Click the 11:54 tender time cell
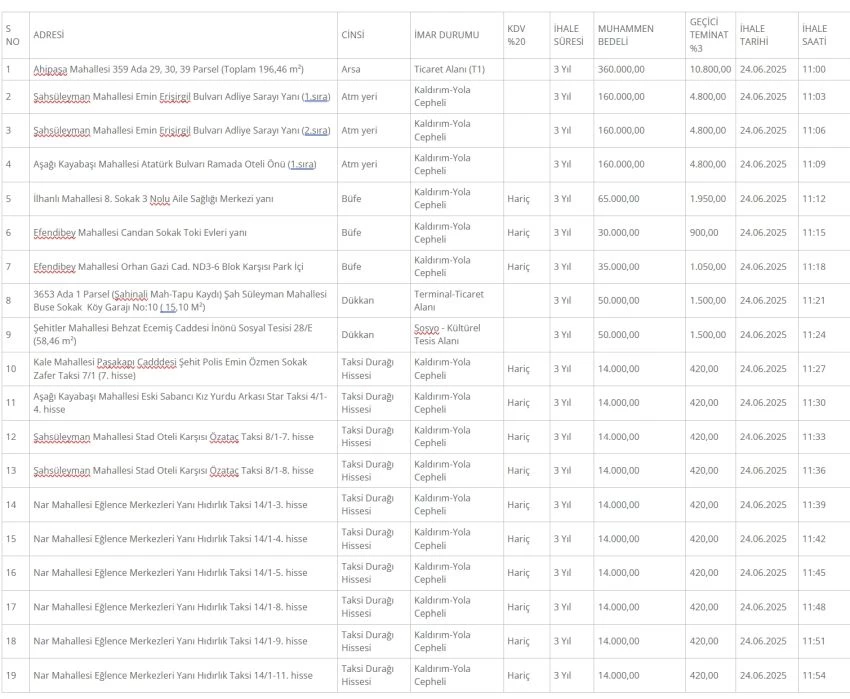Viewport: 850px width, 699px height. [813, 675]
